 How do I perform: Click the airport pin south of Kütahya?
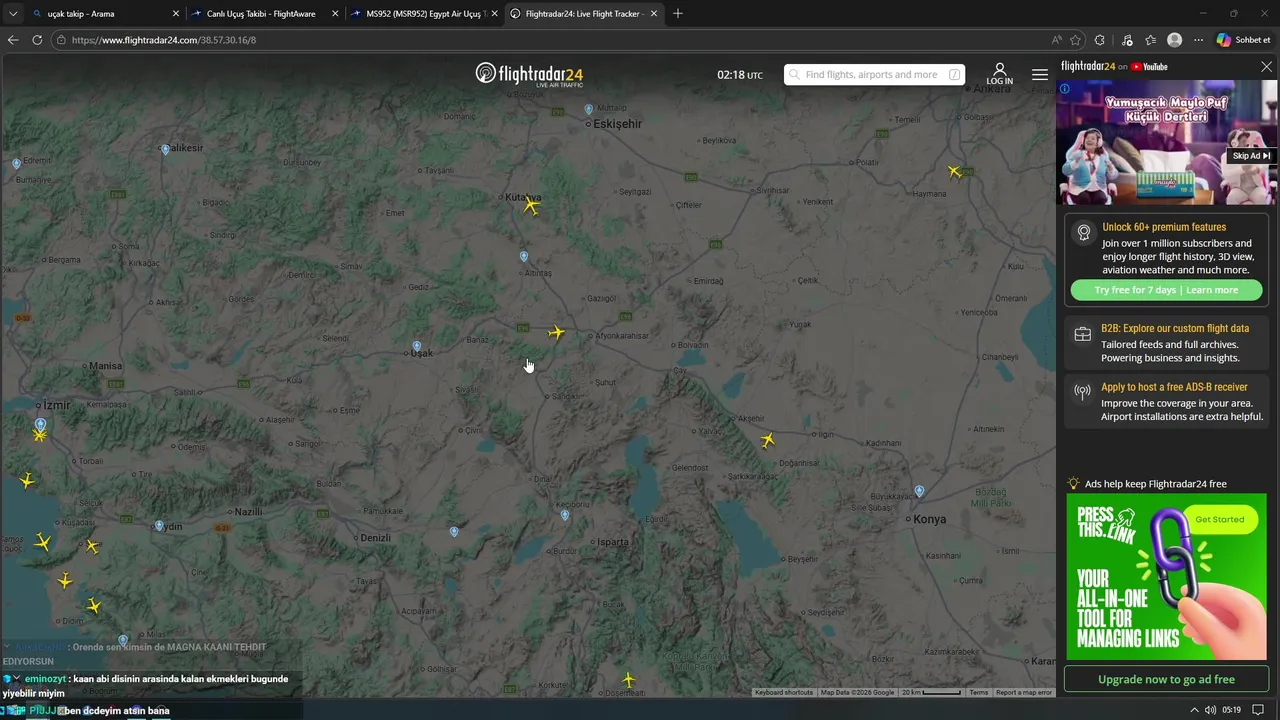[x=523, y=257]
